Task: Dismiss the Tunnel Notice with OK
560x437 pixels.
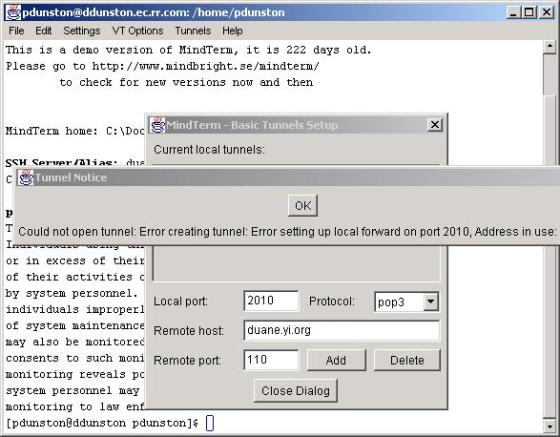Action: point(303,206)
